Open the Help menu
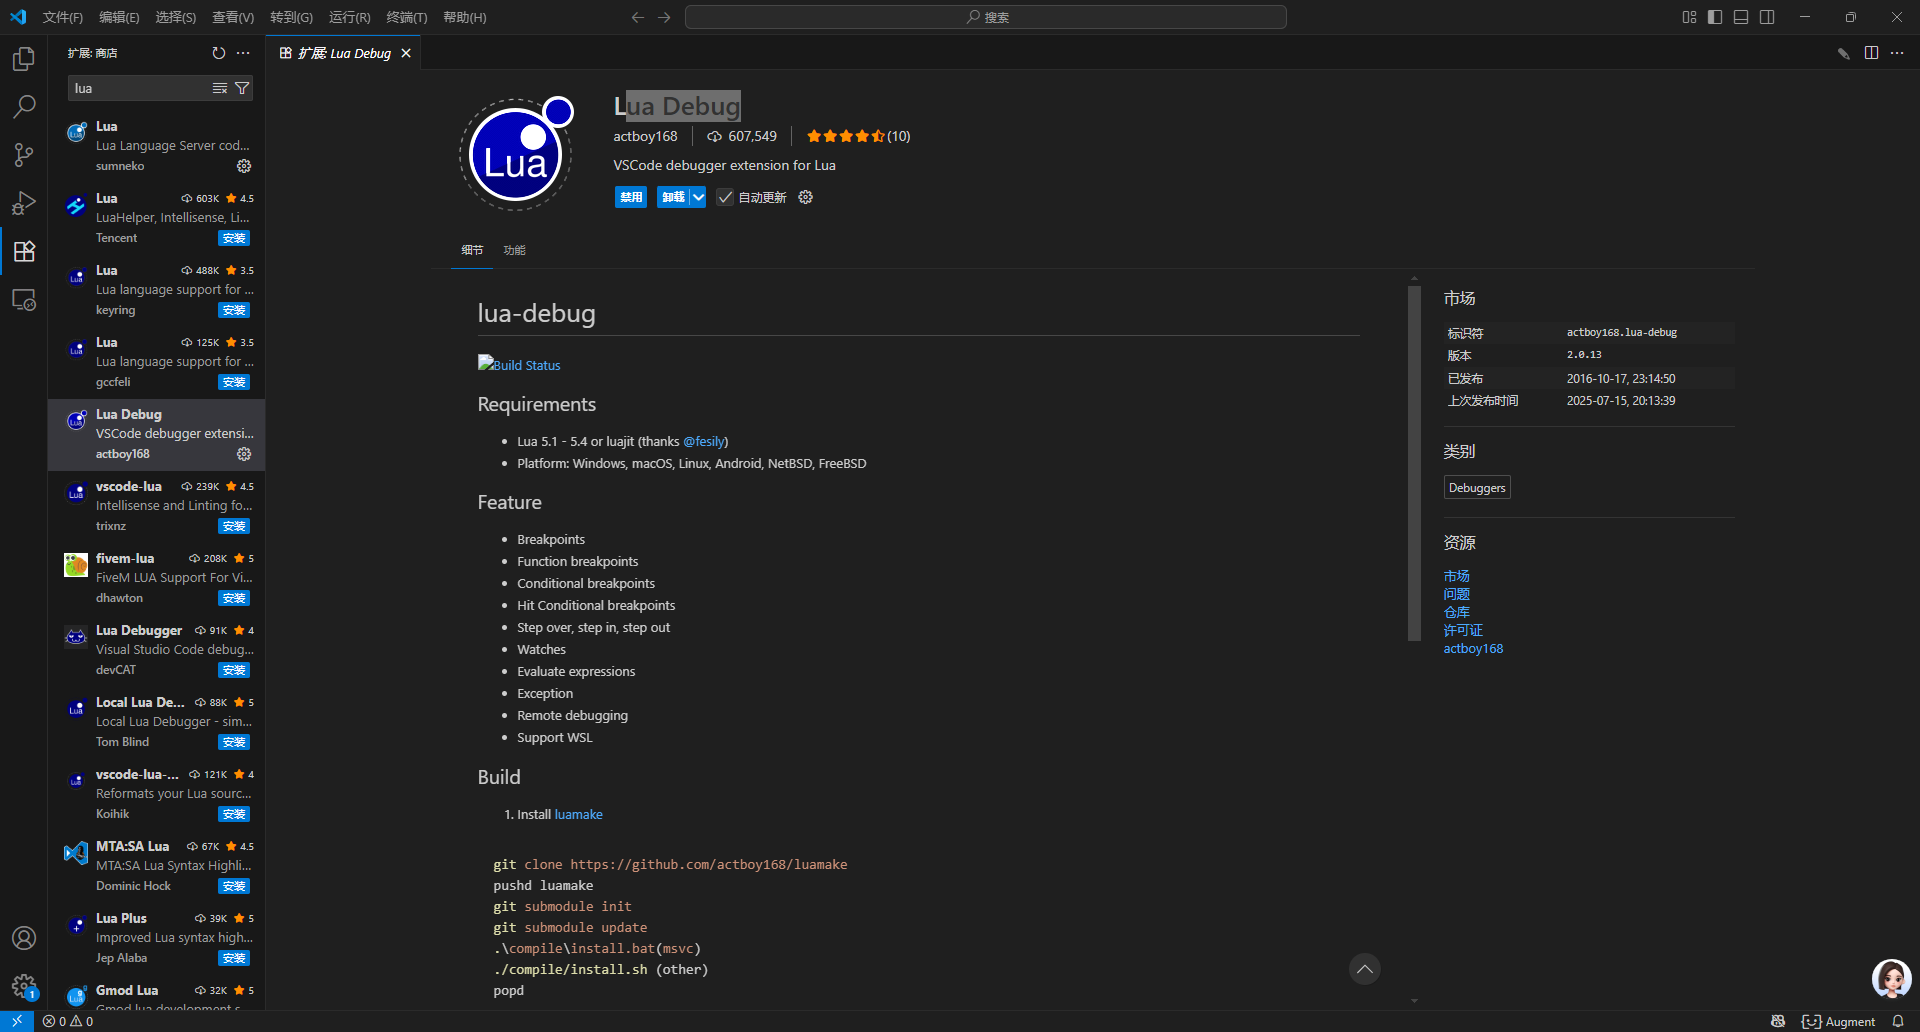The image size is (1920, 1032). pos(464,17)
